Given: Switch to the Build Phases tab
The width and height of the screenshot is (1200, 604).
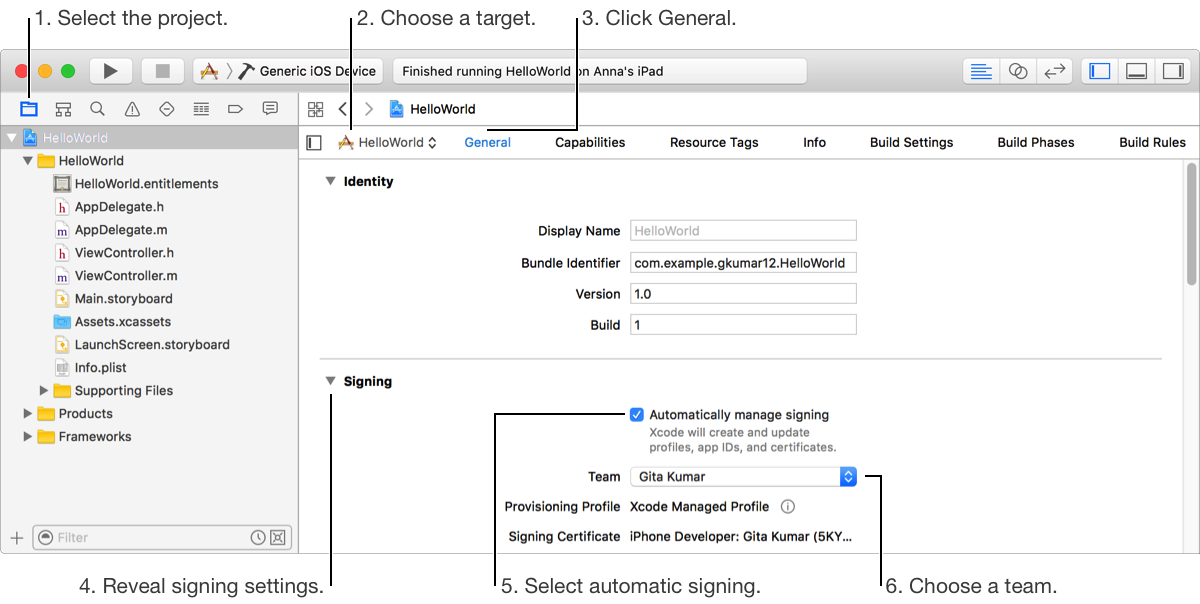Looking at the screenshot, I should pos(1036,143).
